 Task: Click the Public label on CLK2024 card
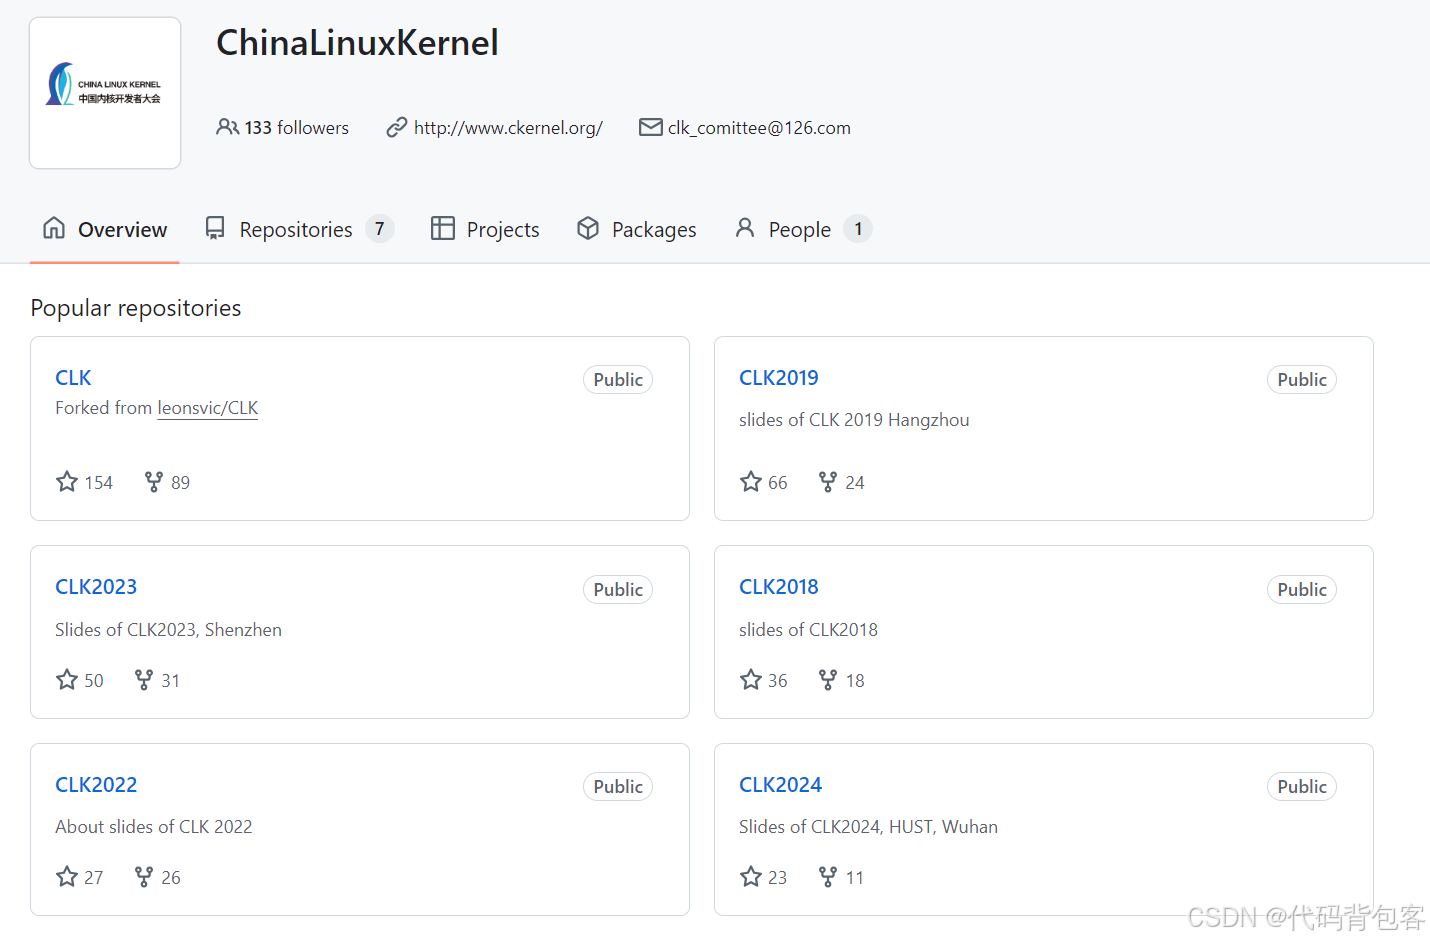pos(1302,787)
